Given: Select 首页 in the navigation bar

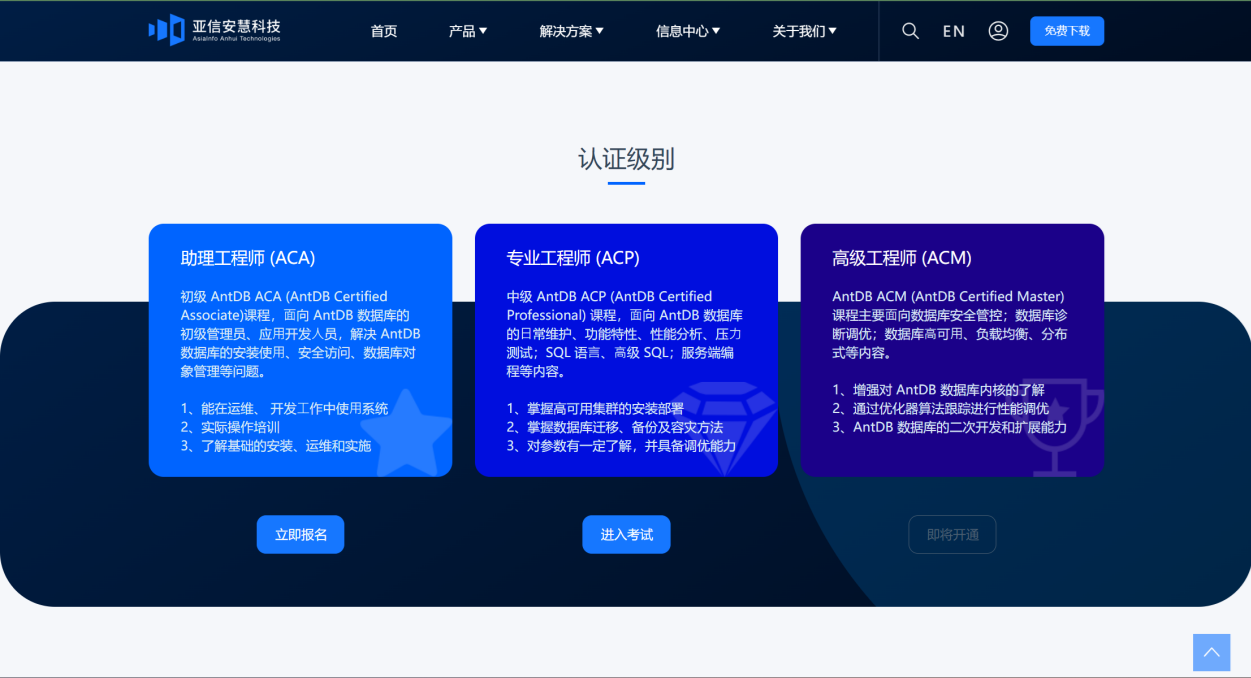Looking at the screenshot, I should click(x=383, y=30).
